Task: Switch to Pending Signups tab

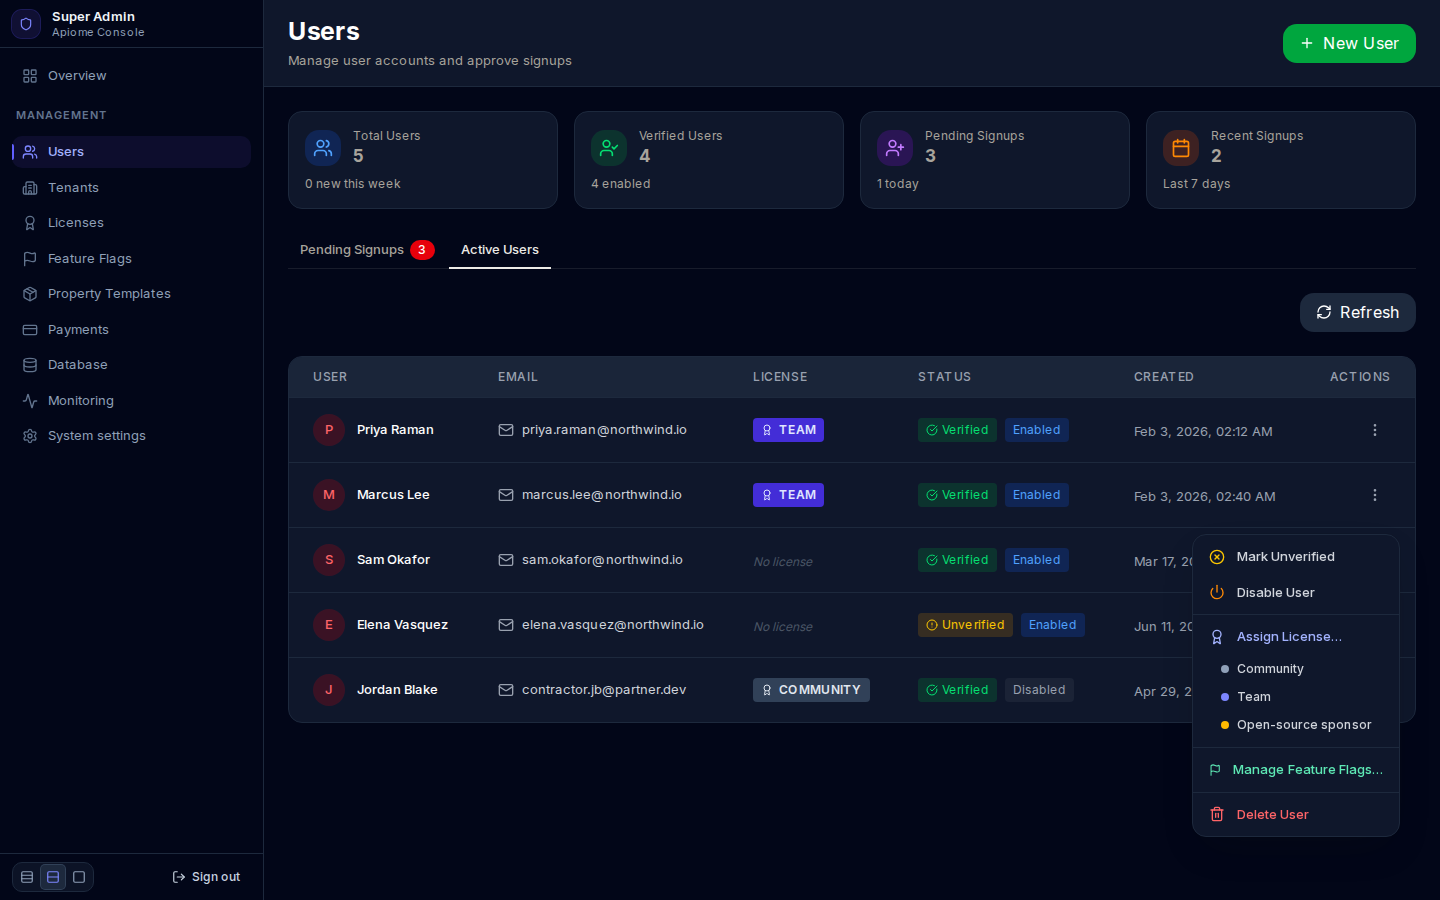Action: (x=367, y=250)
